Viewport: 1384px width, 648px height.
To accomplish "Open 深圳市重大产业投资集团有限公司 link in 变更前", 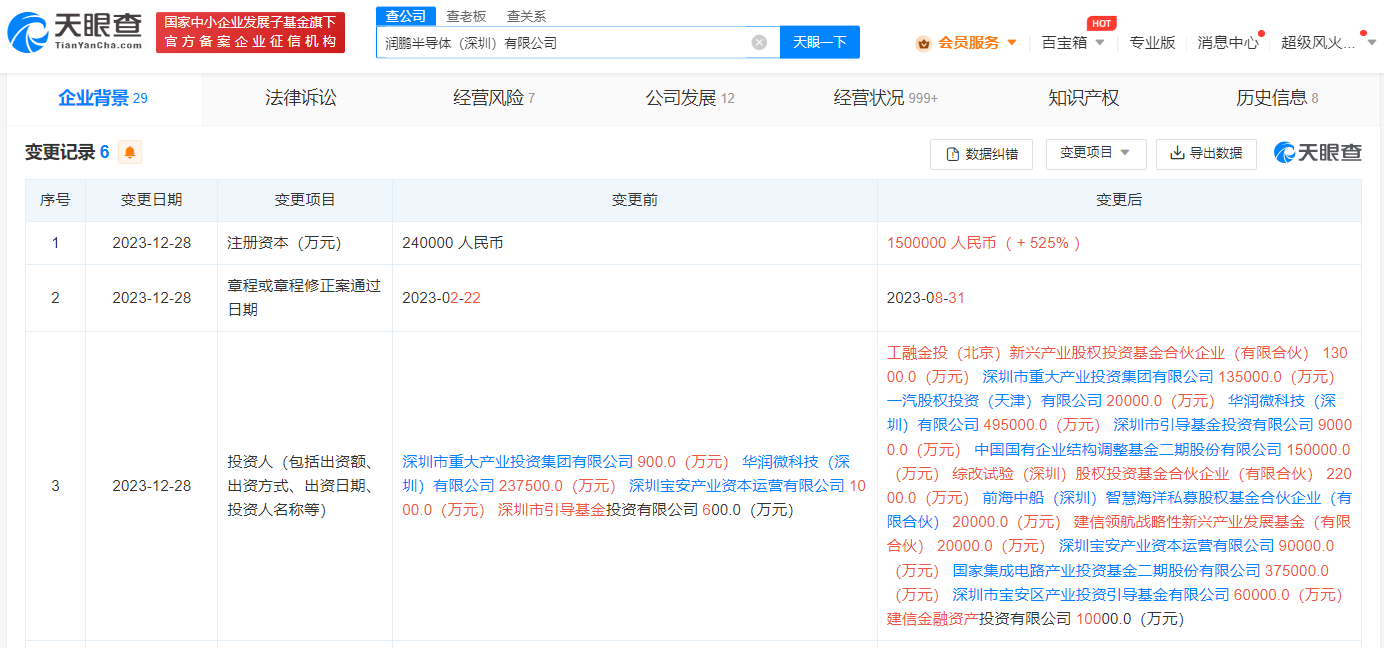I will click(x=518, y=461).
